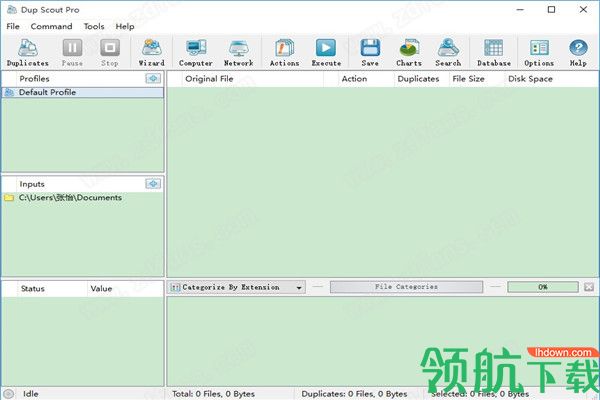Select the C:\Users Documents input row

[x=83, y=198]
